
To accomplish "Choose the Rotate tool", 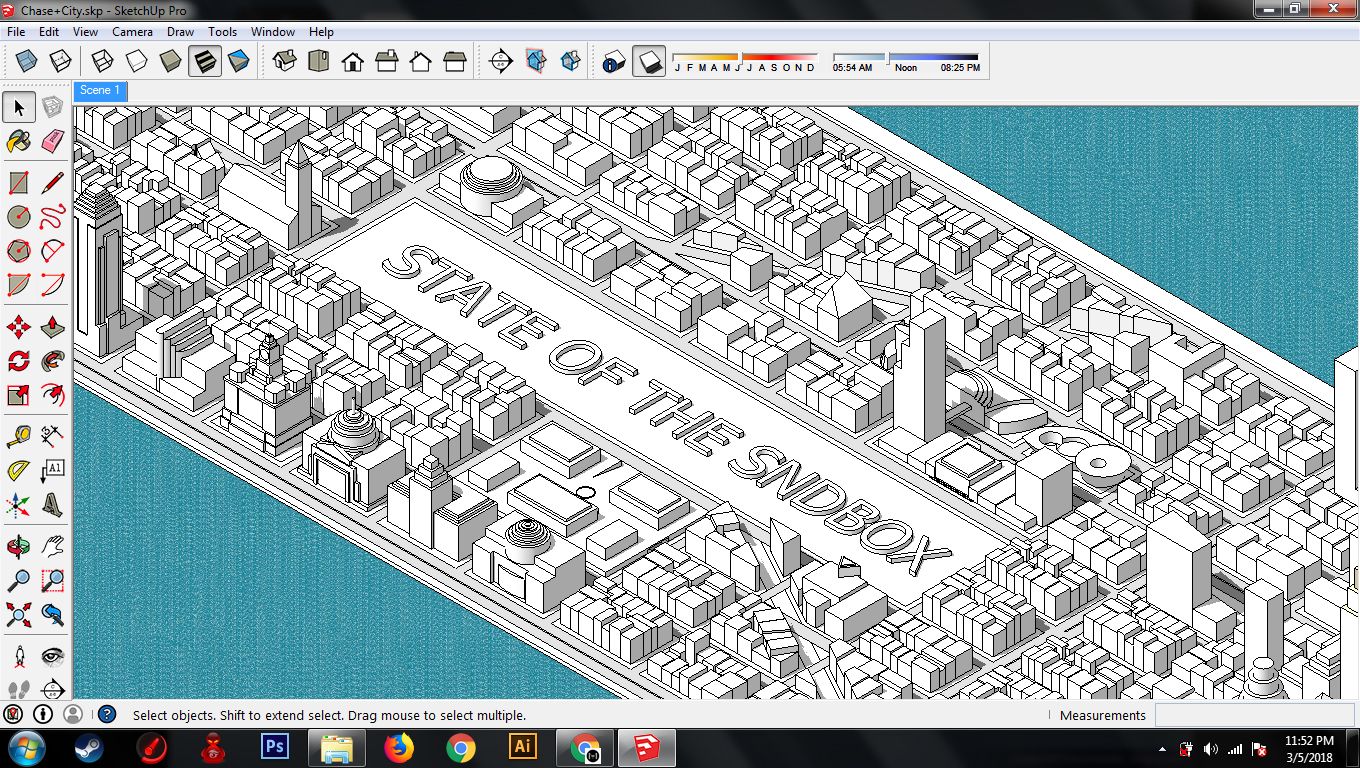I will click(x=19, y=361).
